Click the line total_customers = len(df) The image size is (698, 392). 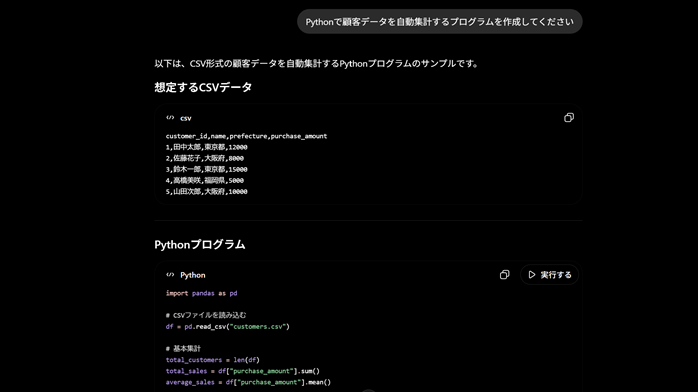tap(212, 360)
